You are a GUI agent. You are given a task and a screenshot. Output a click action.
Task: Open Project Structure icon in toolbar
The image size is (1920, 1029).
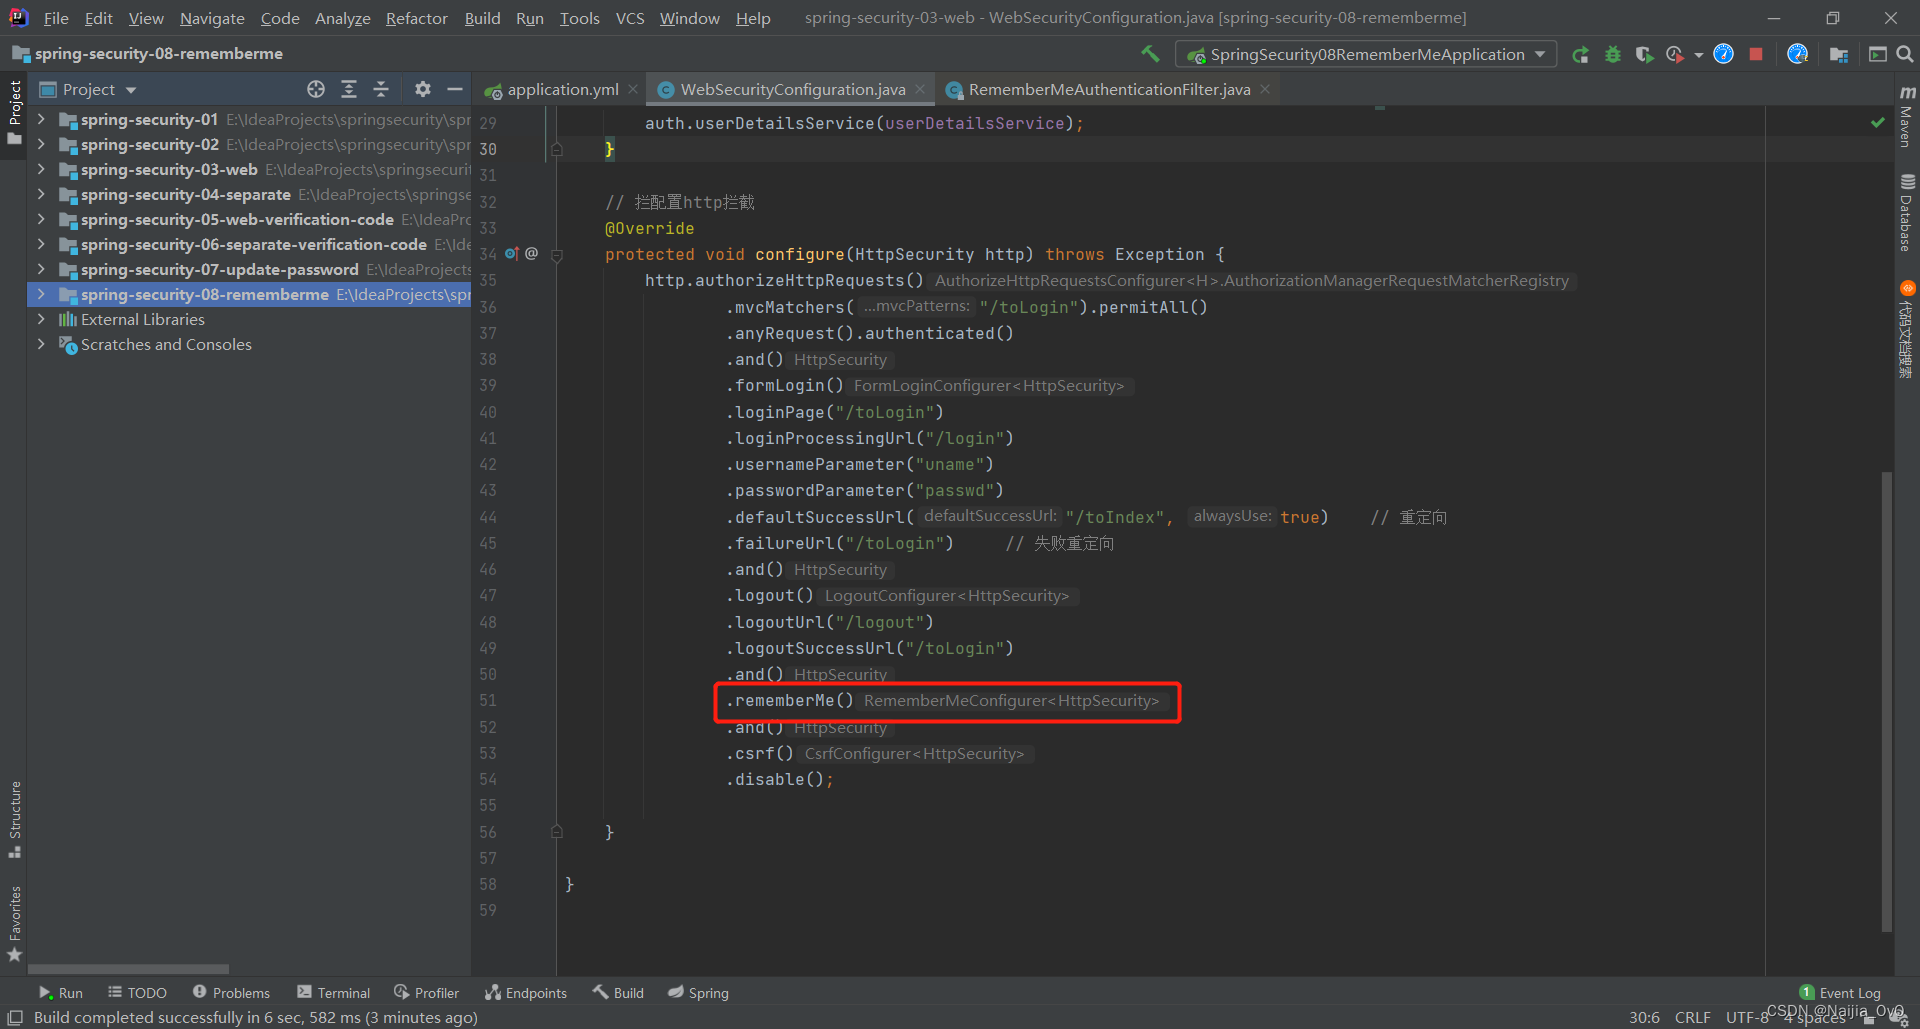click(x=1838, y=54)
